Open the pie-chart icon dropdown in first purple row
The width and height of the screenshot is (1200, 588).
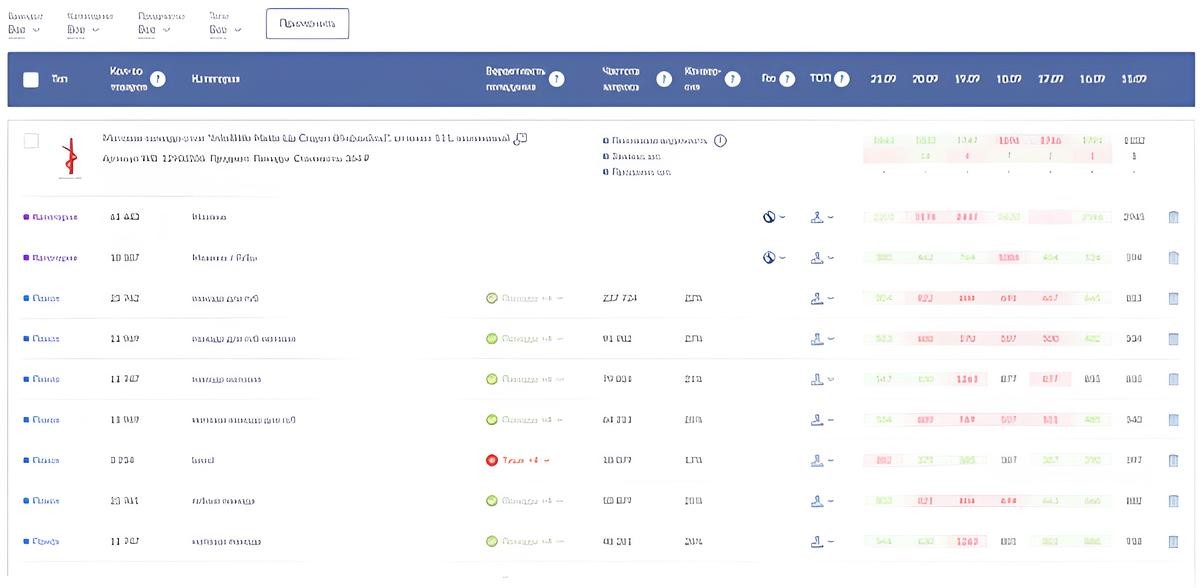(x=774, y=217)
